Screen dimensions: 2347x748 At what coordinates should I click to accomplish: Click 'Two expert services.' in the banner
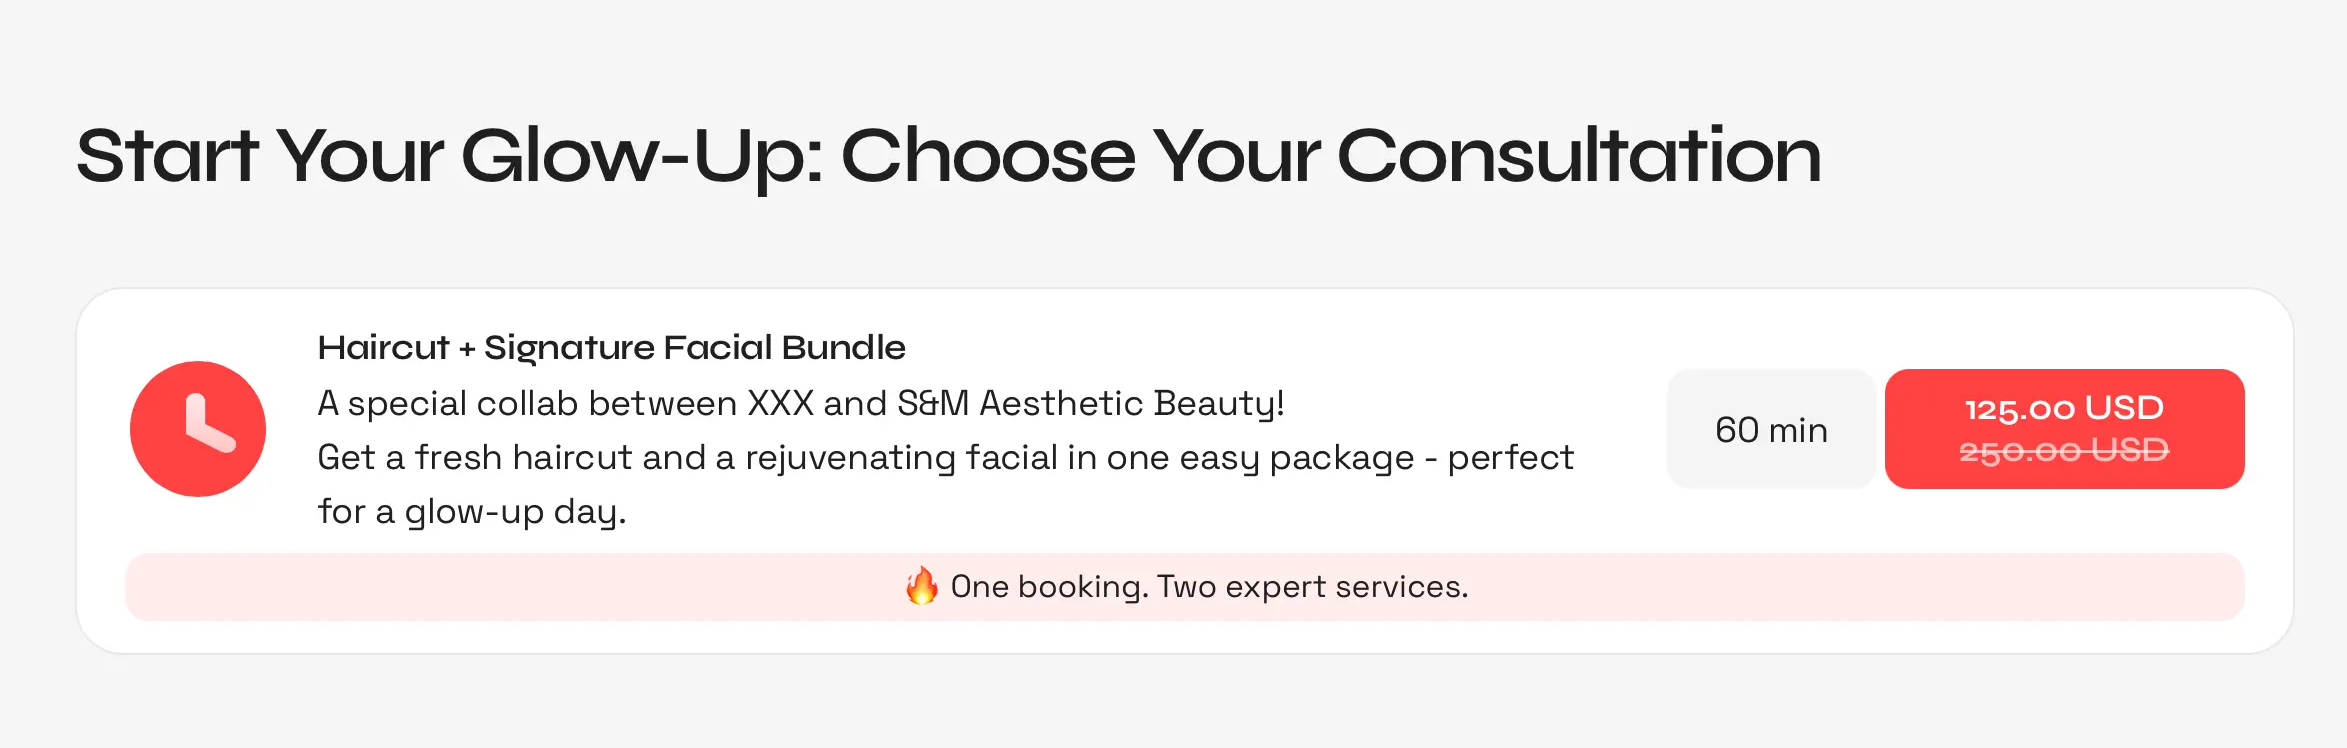click(x=1313, y=587)
